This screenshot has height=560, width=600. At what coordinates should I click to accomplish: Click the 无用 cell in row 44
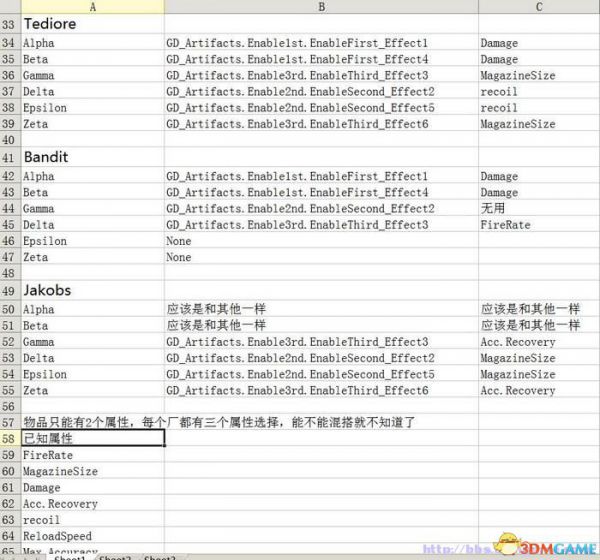539,209
